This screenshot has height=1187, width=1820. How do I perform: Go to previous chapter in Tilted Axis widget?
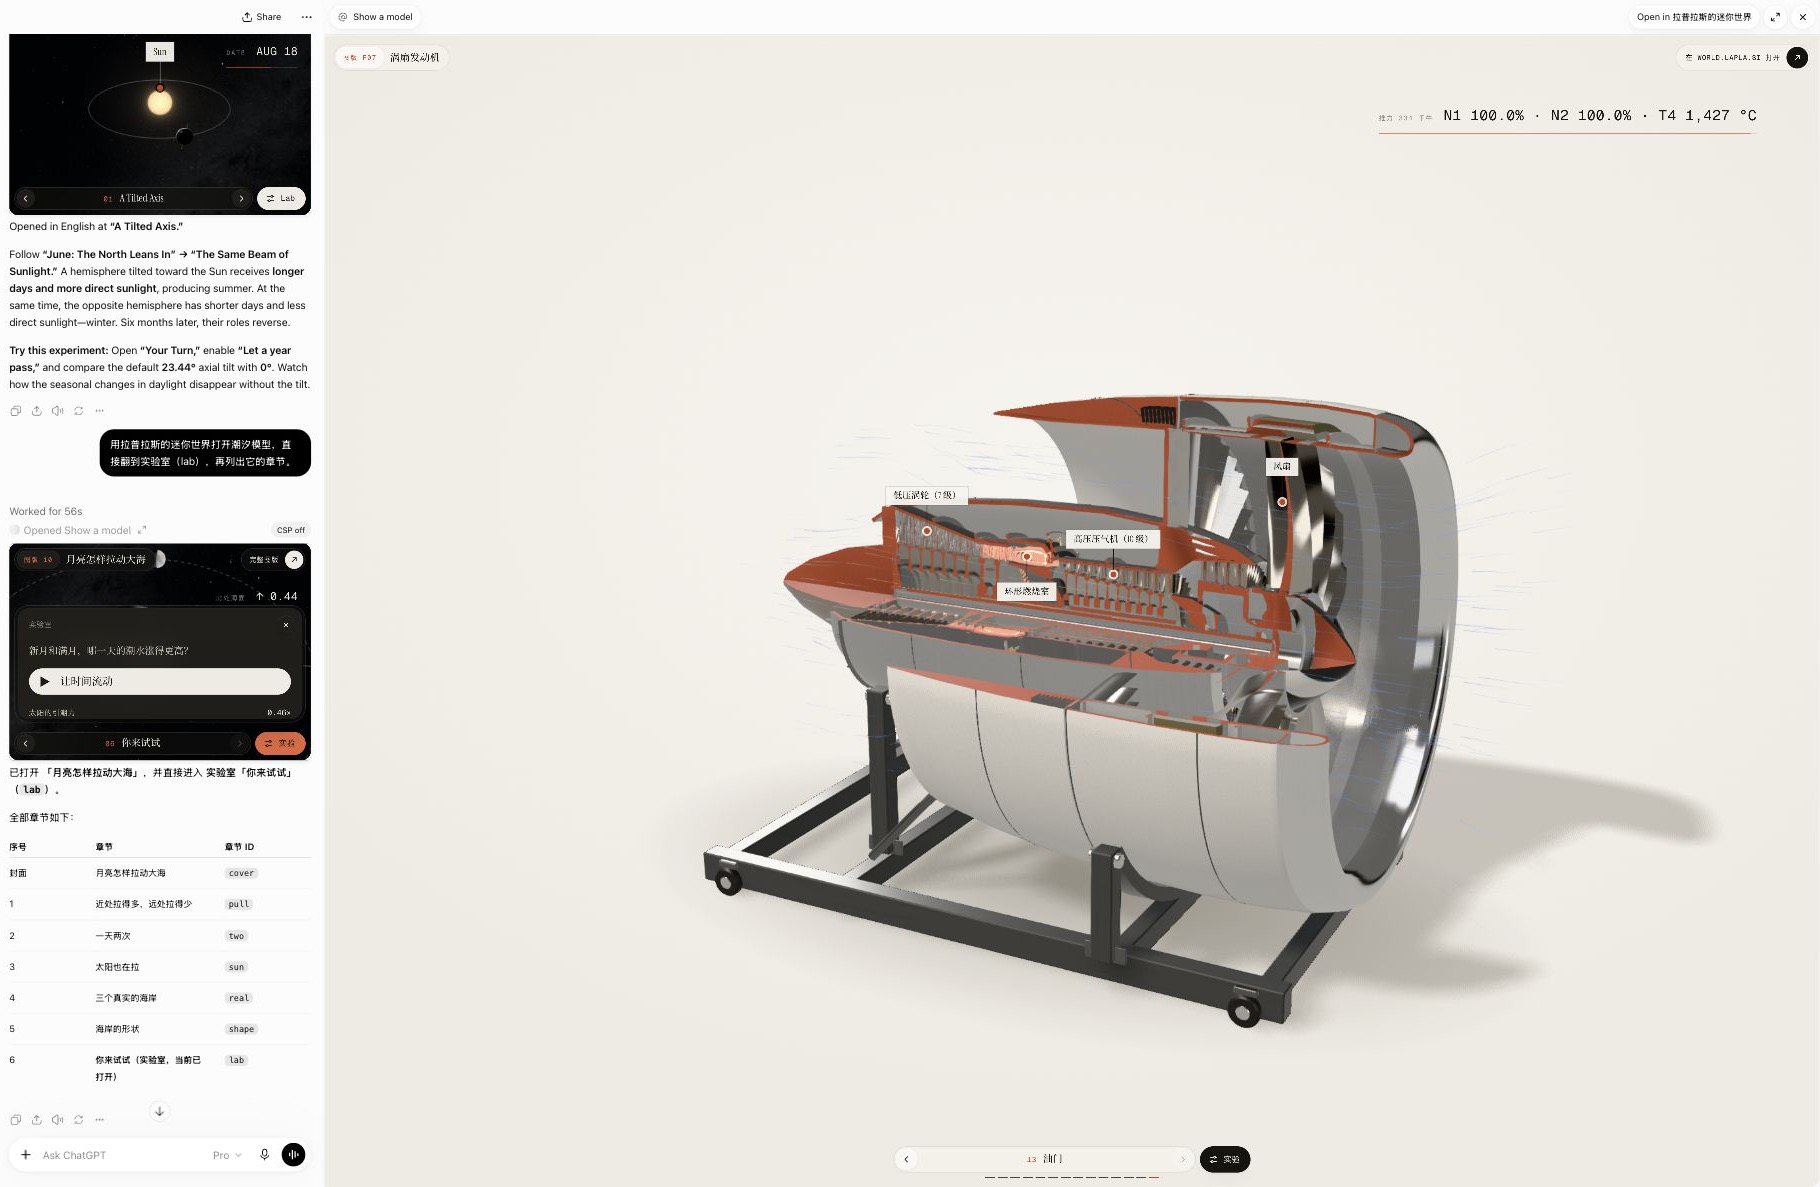(x=26, y=198)
